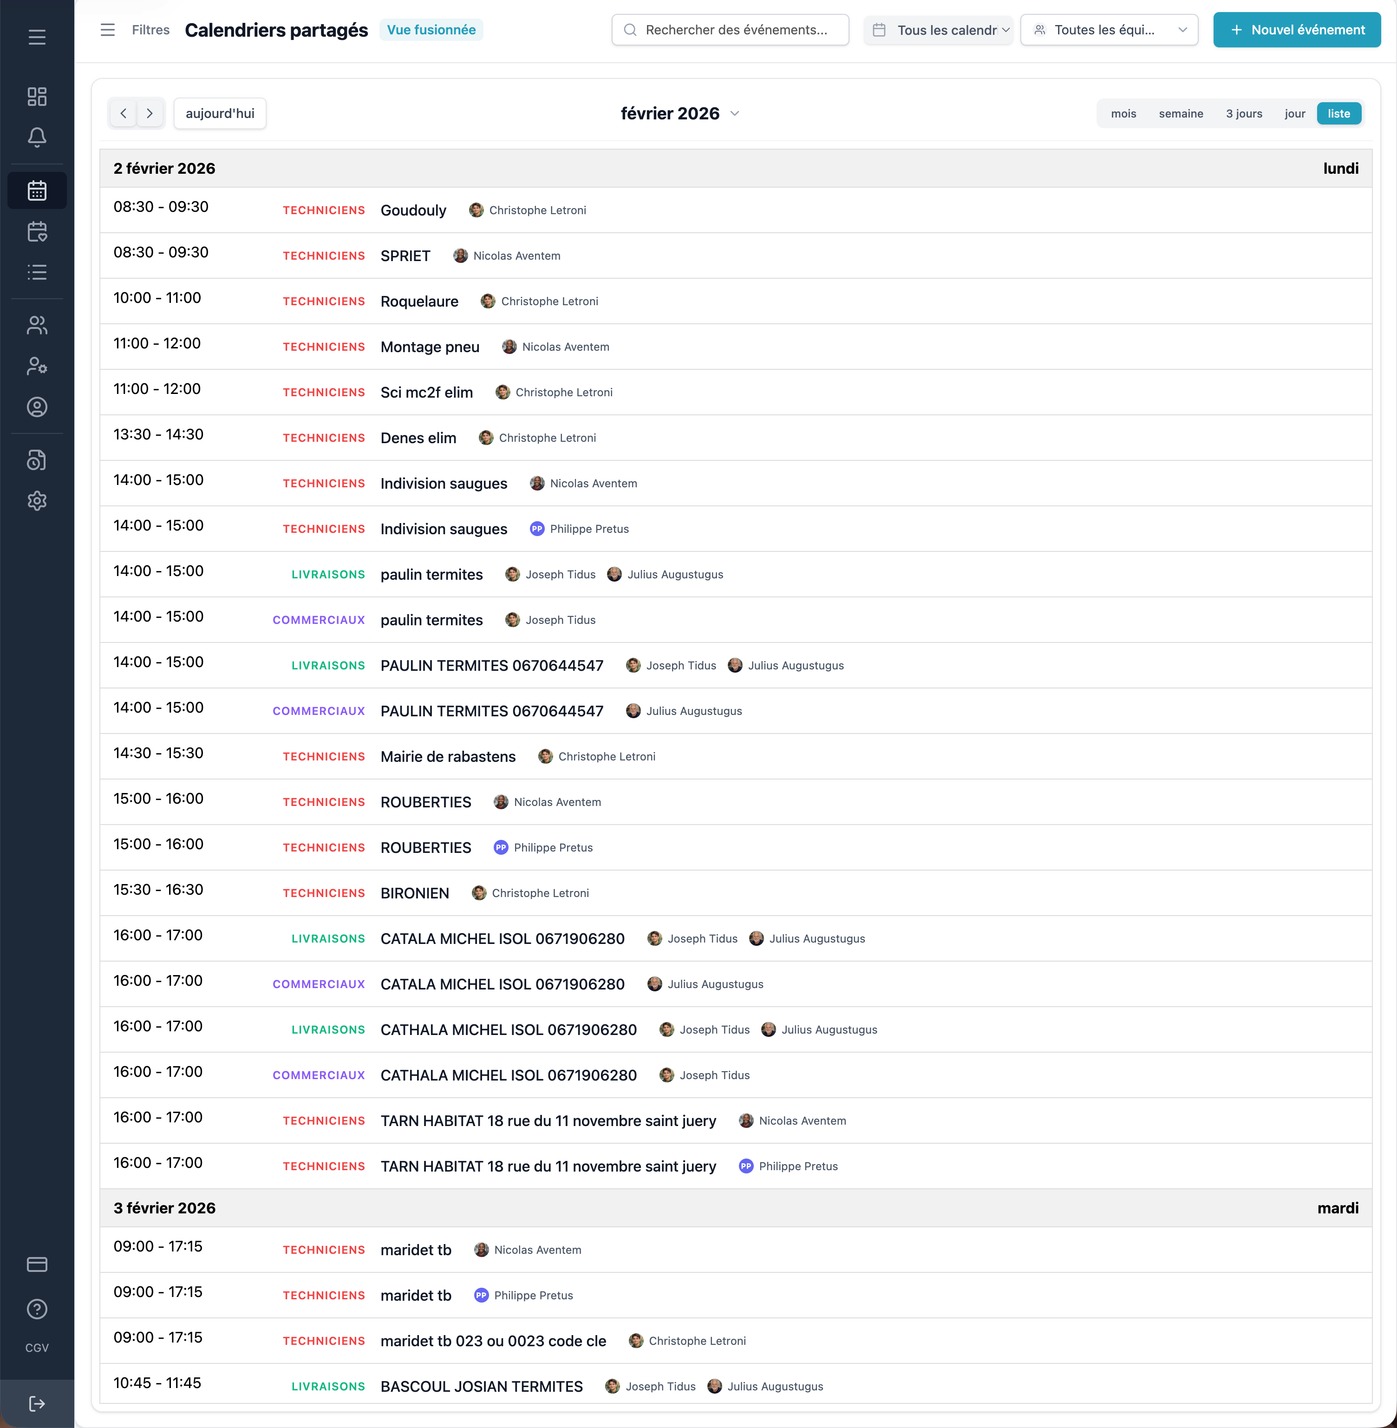Click the Nouvel événement button

[x=1296, y=30]
